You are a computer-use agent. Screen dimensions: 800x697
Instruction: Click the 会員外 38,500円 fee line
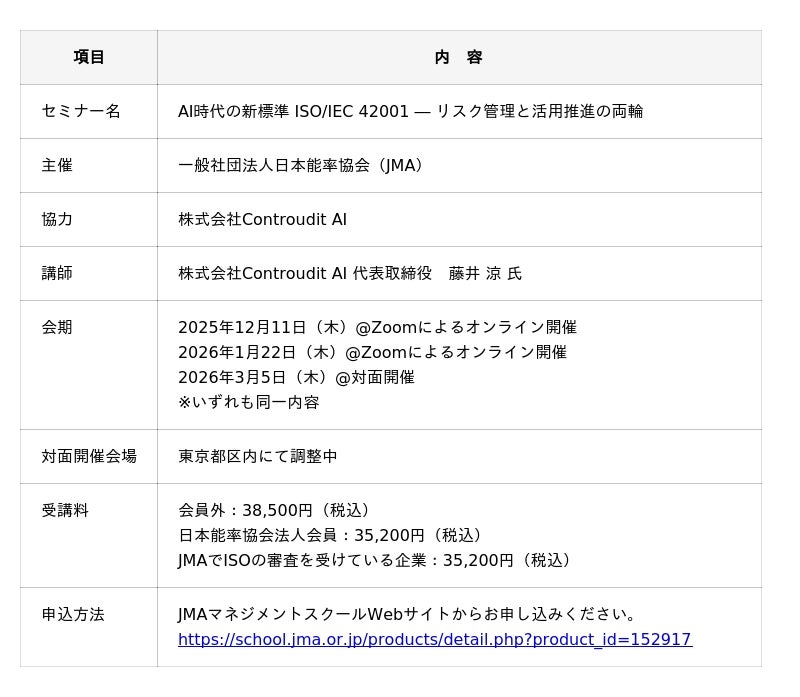(x=279, y=510)
